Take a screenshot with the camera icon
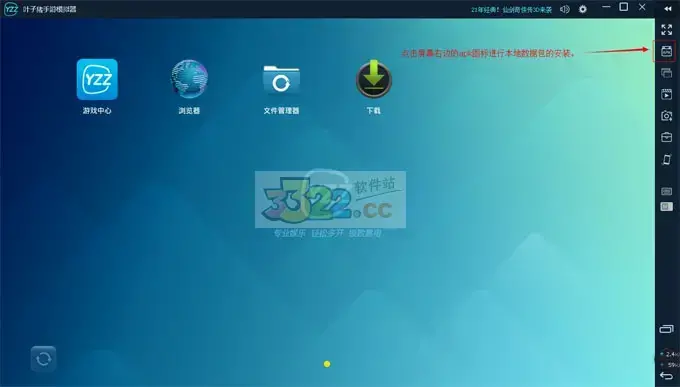 tap(667, 115)
